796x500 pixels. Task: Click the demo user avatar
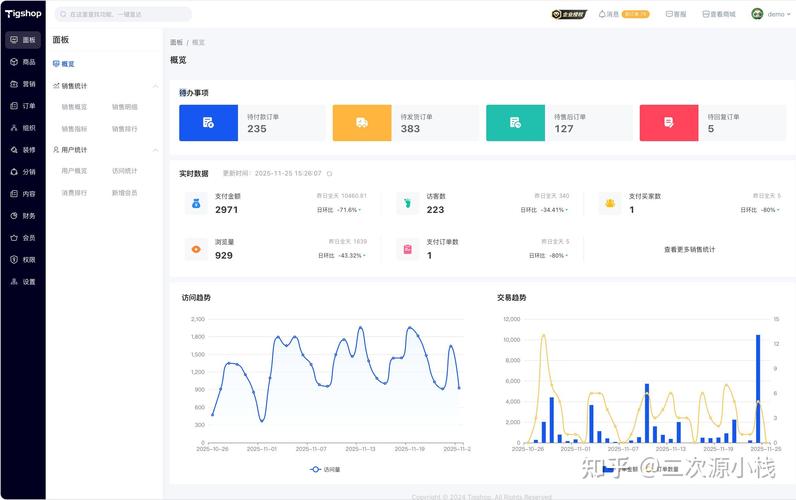click(x=757, y=14)
